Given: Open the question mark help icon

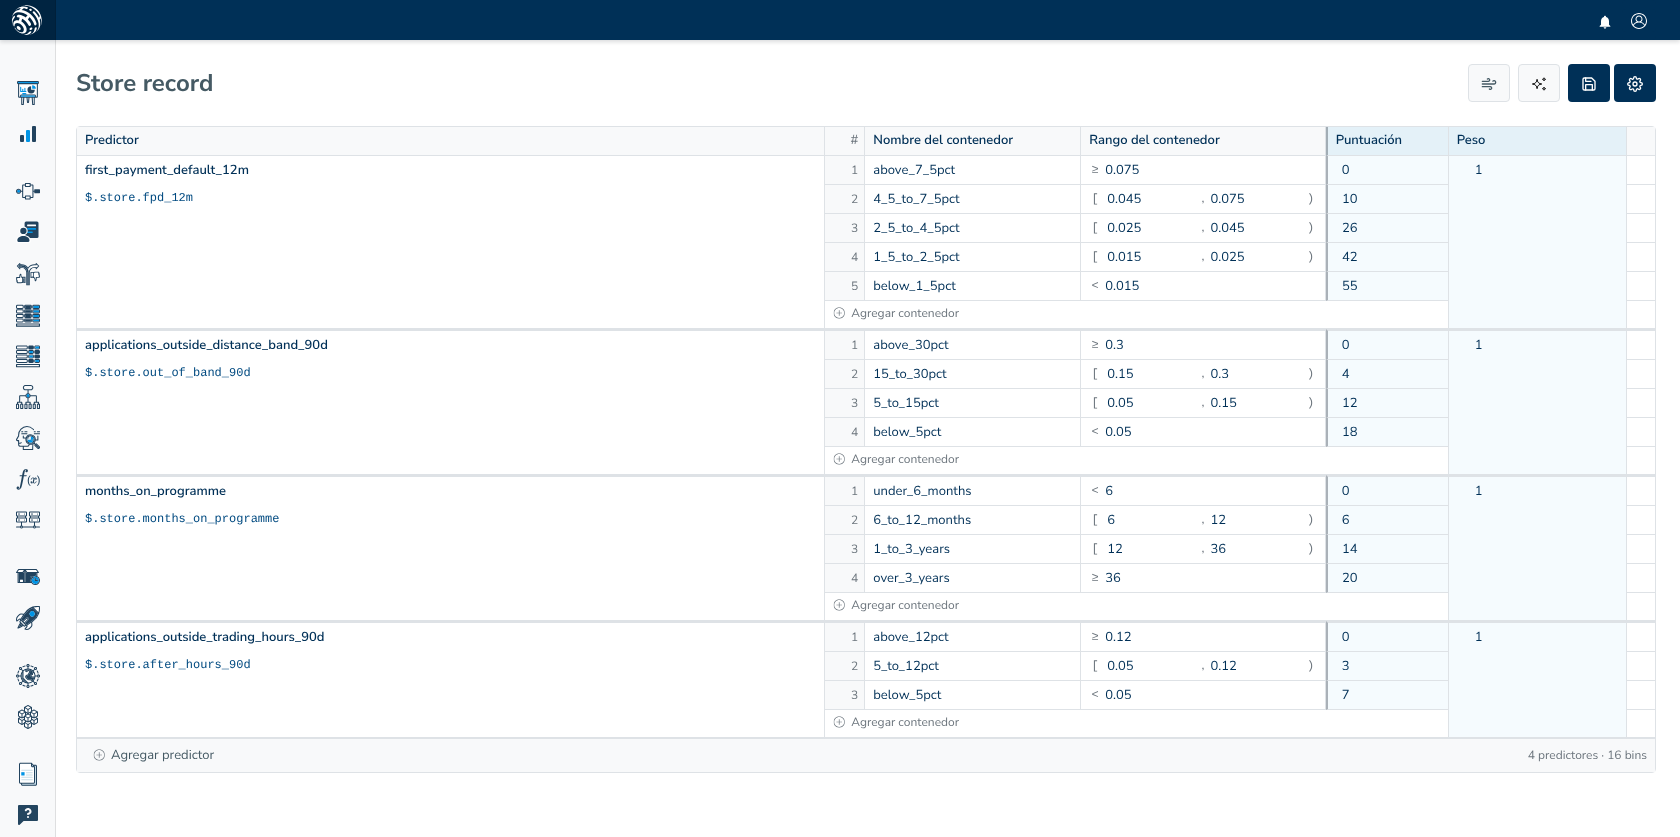Looking at the screenshot, I should pos(28,815).
